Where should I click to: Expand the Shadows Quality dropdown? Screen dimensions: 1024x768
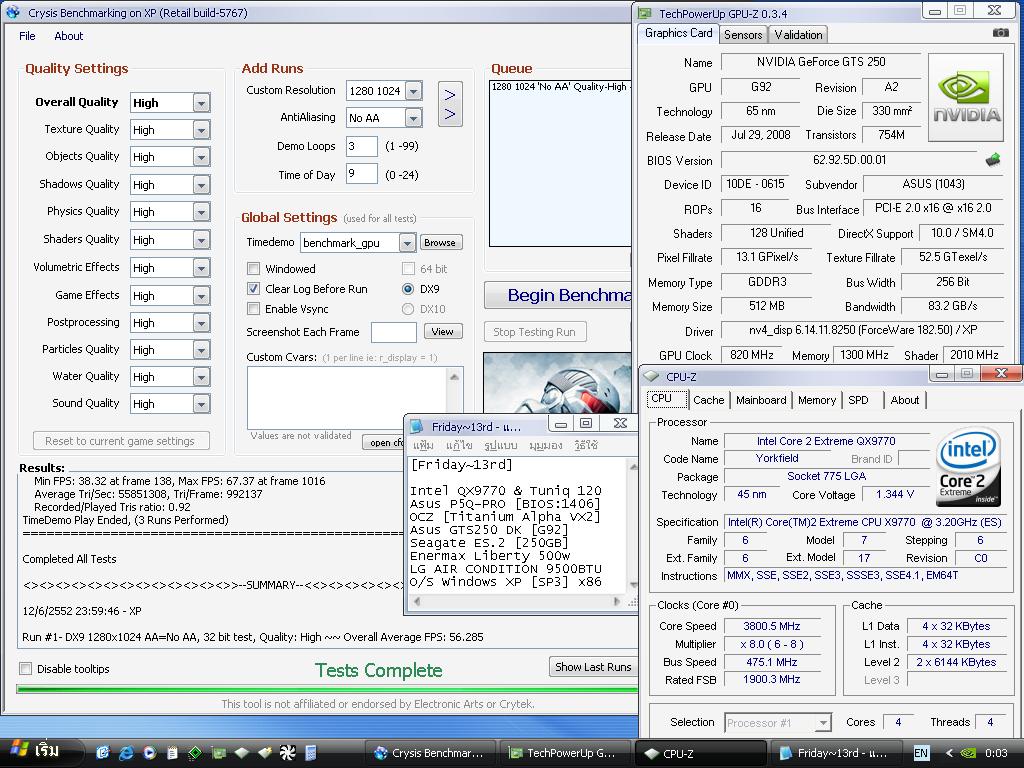[x=201, y=185]
